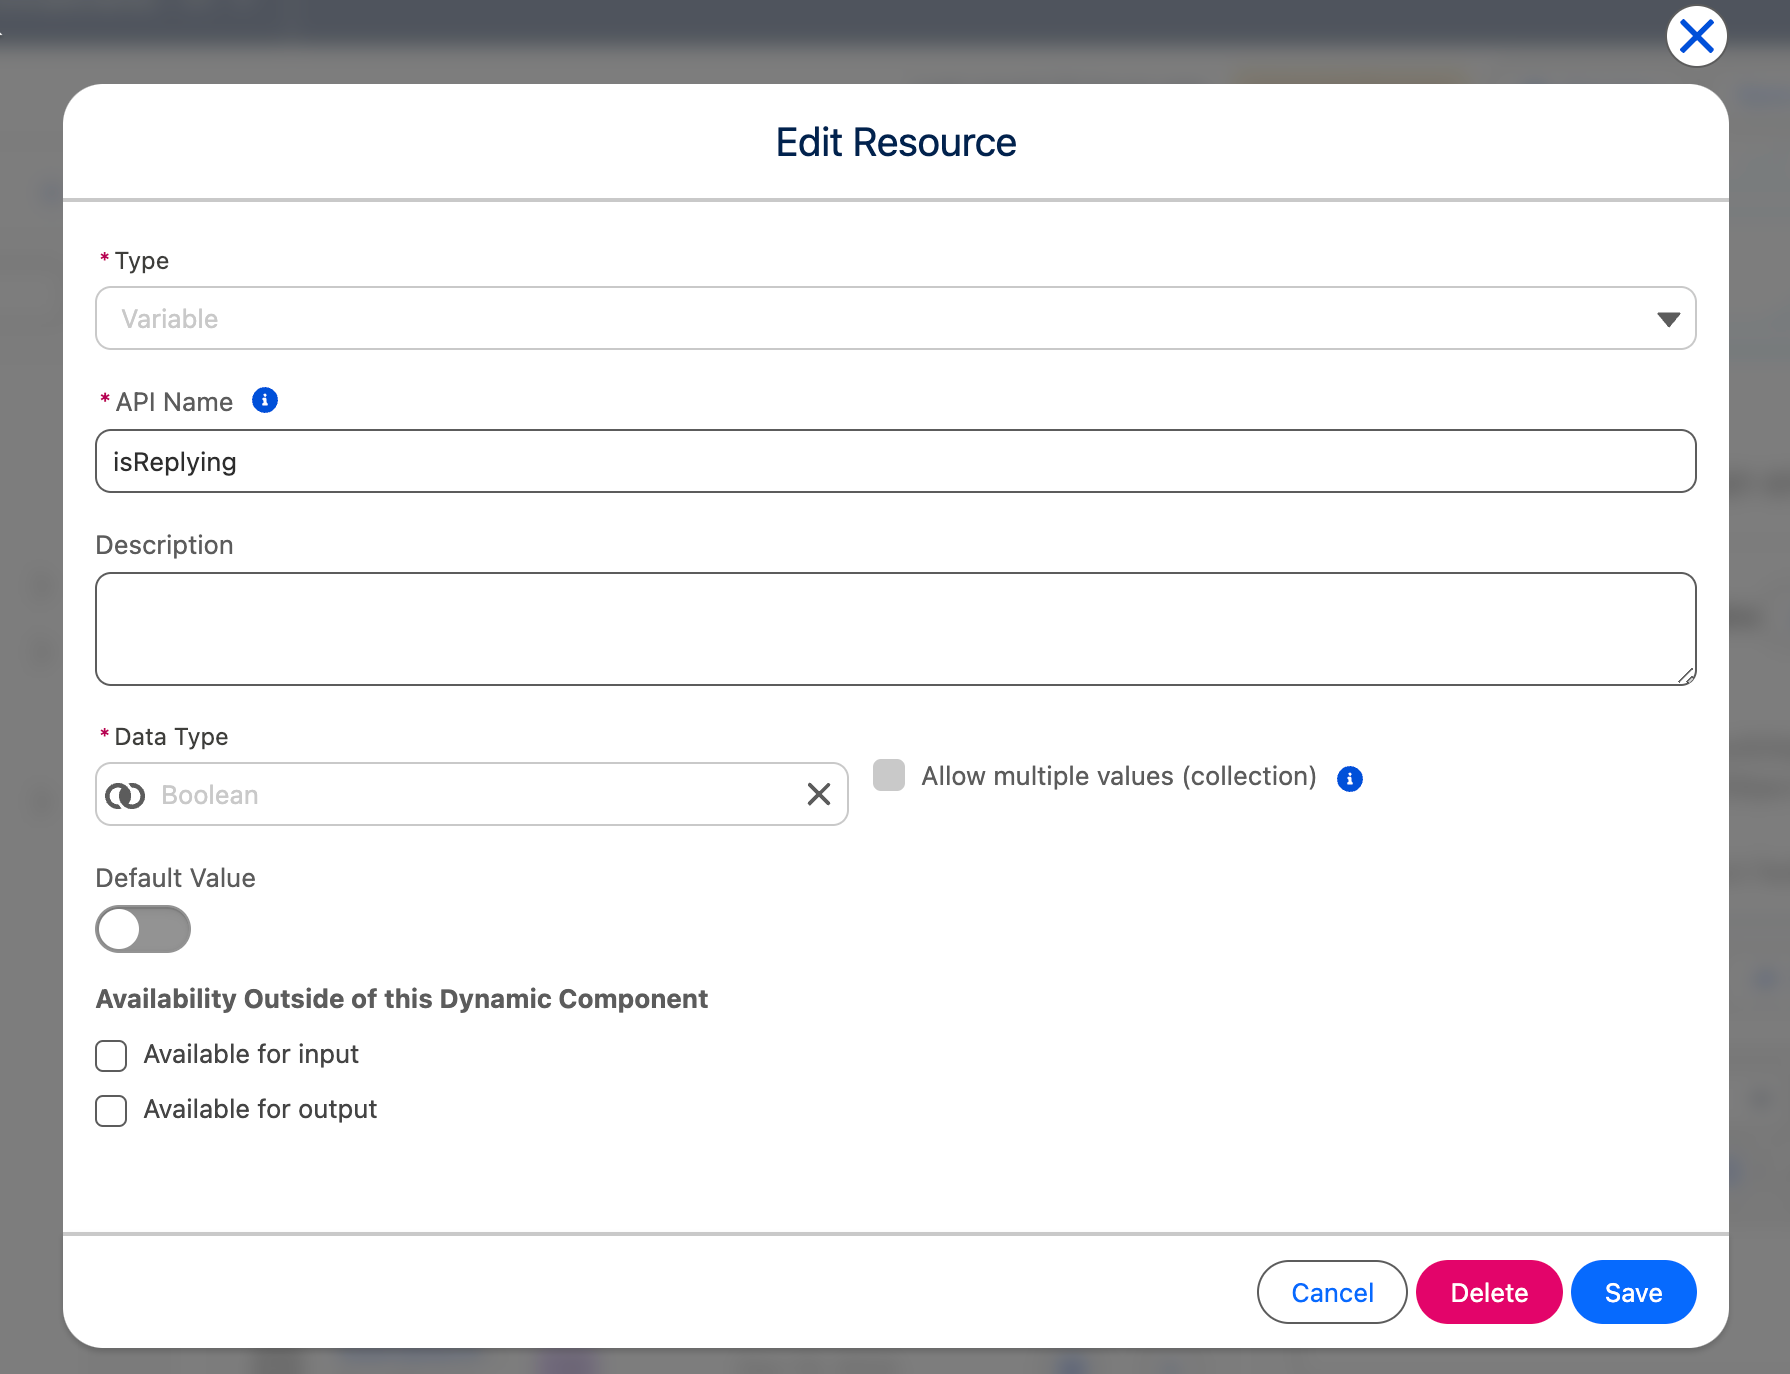Open the Variable resource type field
The image size is (1790, 1374).
pos(880,319)
